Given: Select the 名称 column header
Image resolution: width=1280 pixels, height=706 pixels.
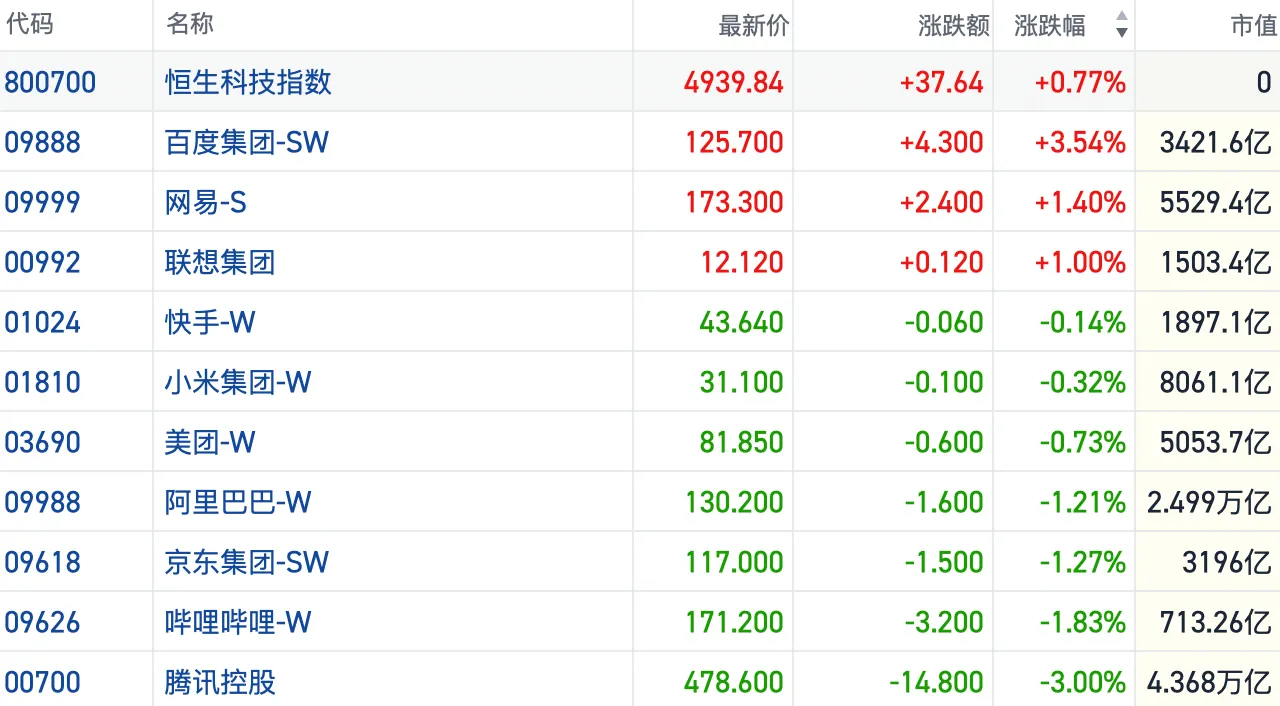Looking at the screenshot, I should [x=190, y=24].
